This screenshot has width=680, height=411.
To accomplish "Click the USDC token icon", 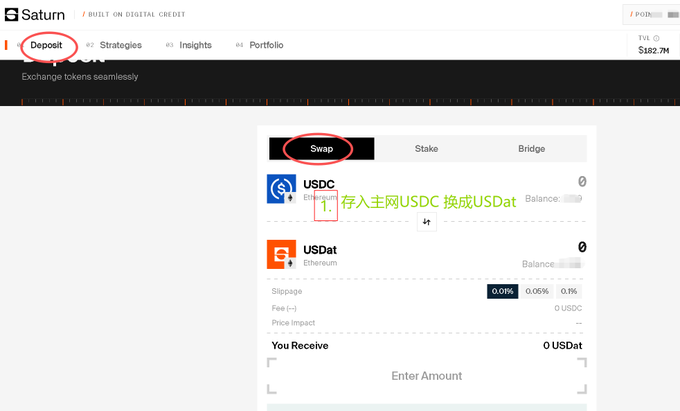I will pyautogui.click(x=281, y=189).
